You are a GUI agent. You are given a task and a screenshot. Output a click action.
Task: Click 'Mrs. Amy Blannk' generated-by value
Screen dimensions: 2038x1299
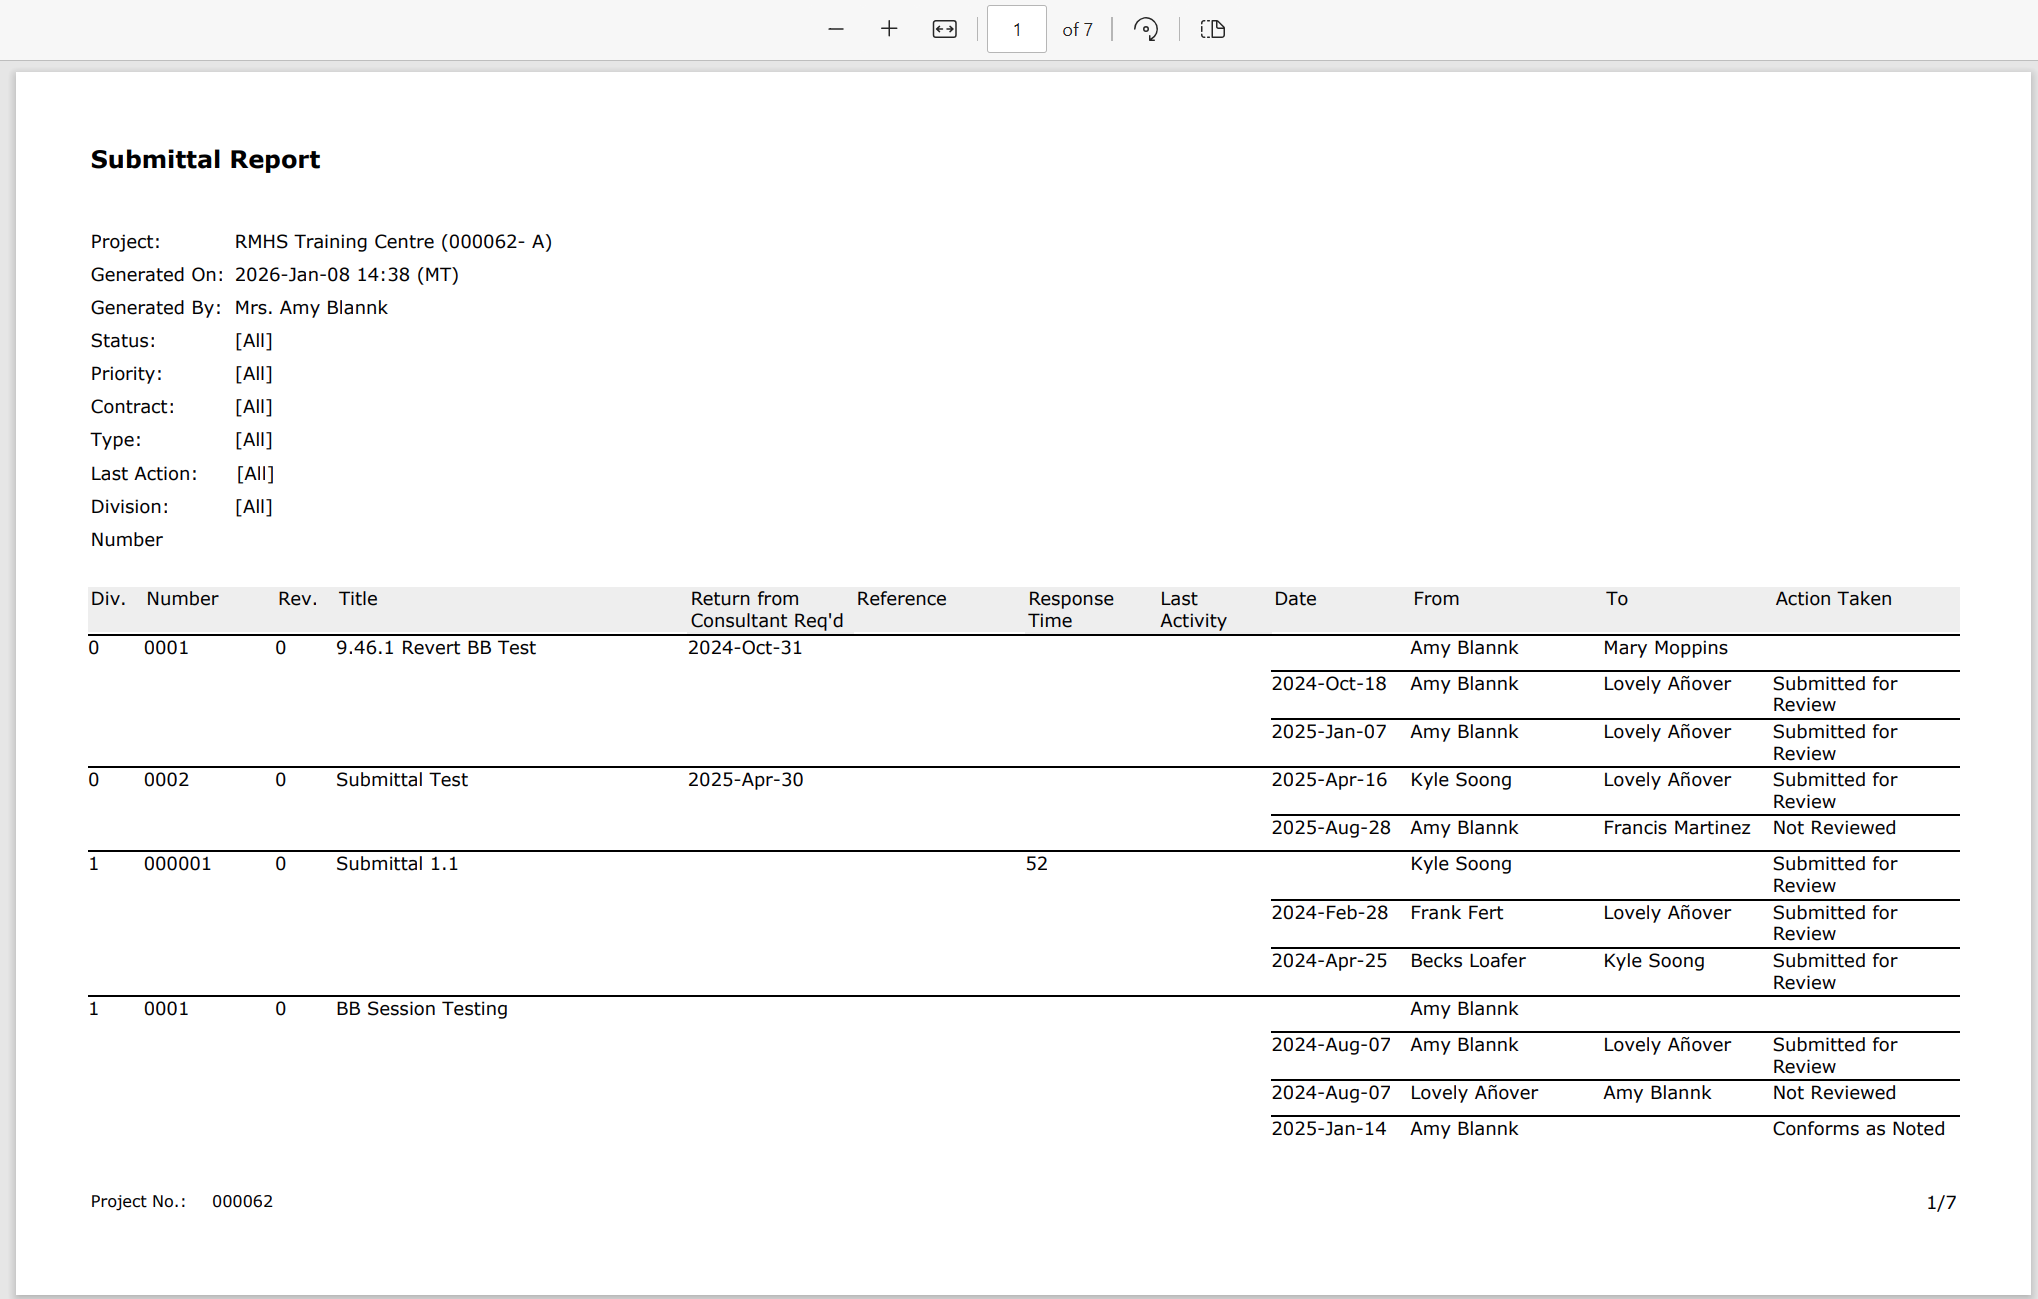click(311, 308)
